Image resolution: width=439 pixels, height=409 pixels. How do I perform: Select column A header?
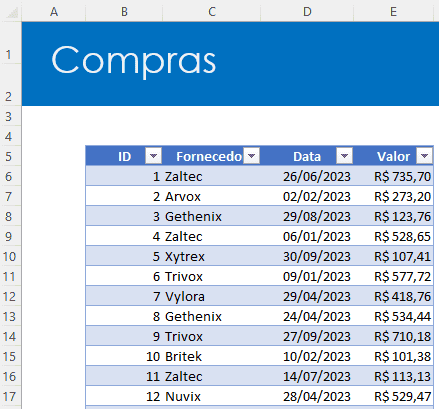(54, 12)
